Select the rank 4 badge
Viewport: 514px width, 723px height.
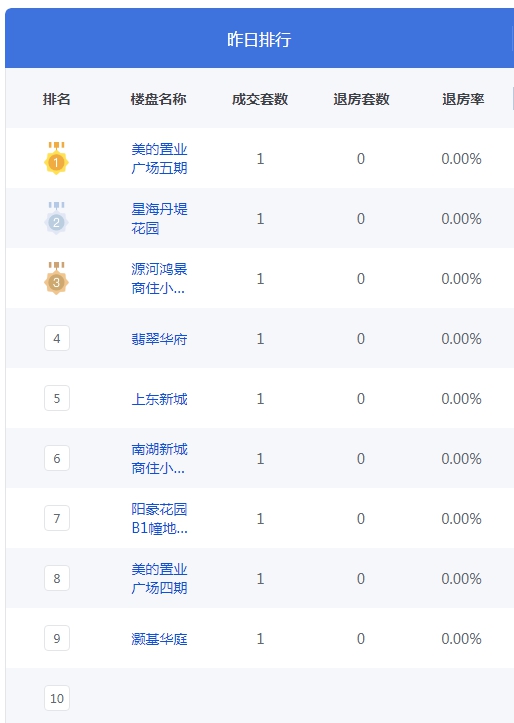[57, 338]
